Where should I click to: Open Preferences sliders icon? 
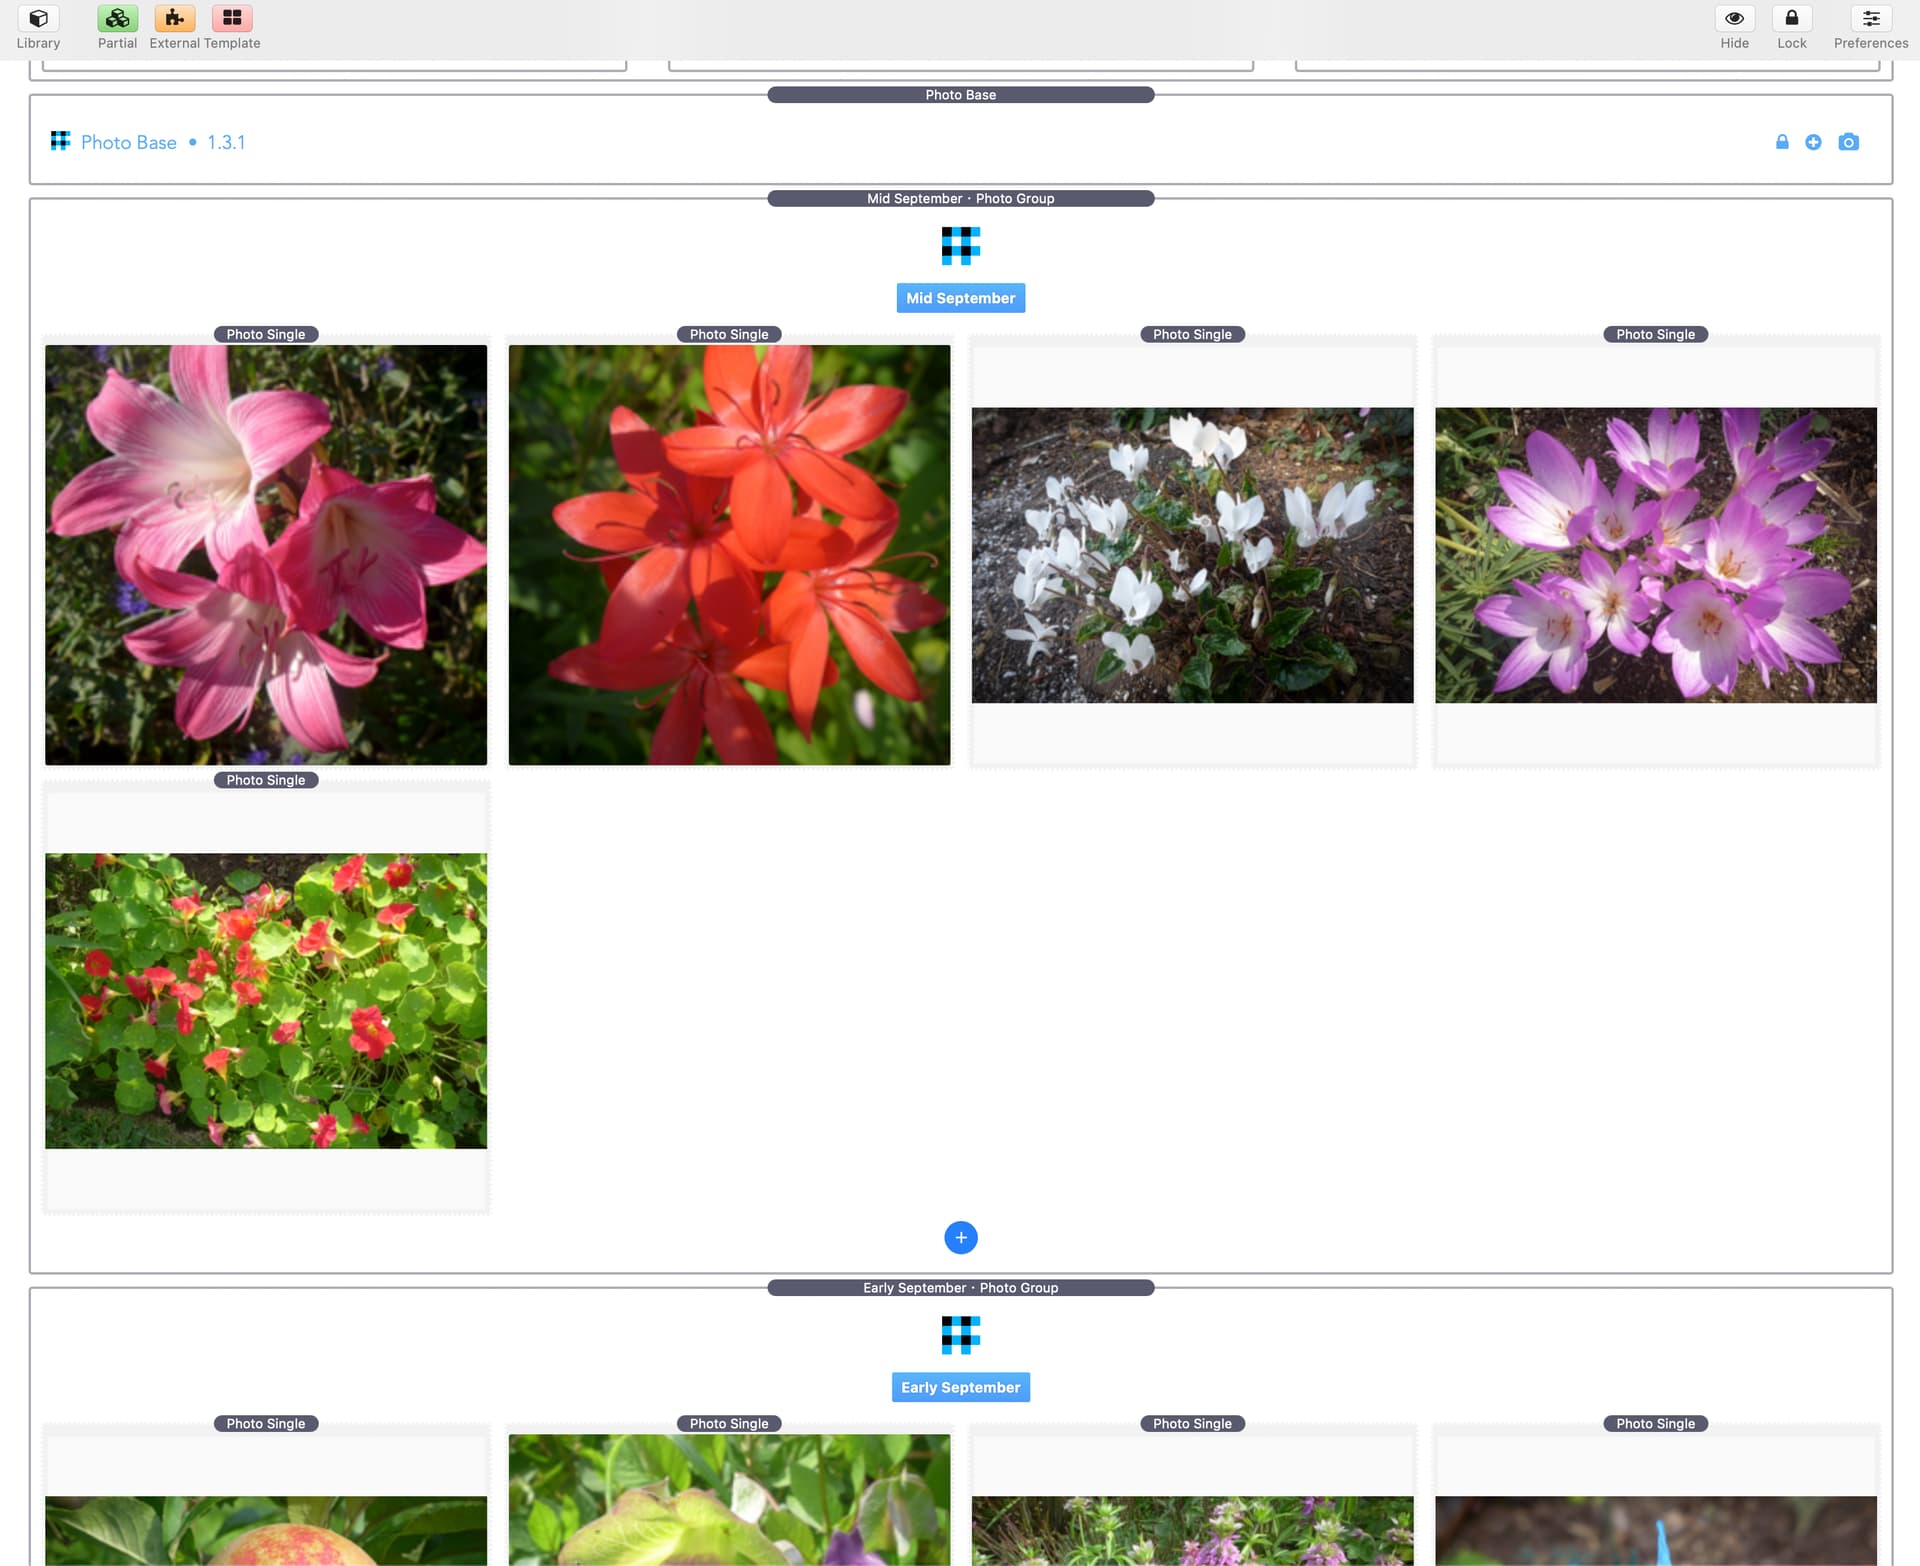pos(1870,19)
